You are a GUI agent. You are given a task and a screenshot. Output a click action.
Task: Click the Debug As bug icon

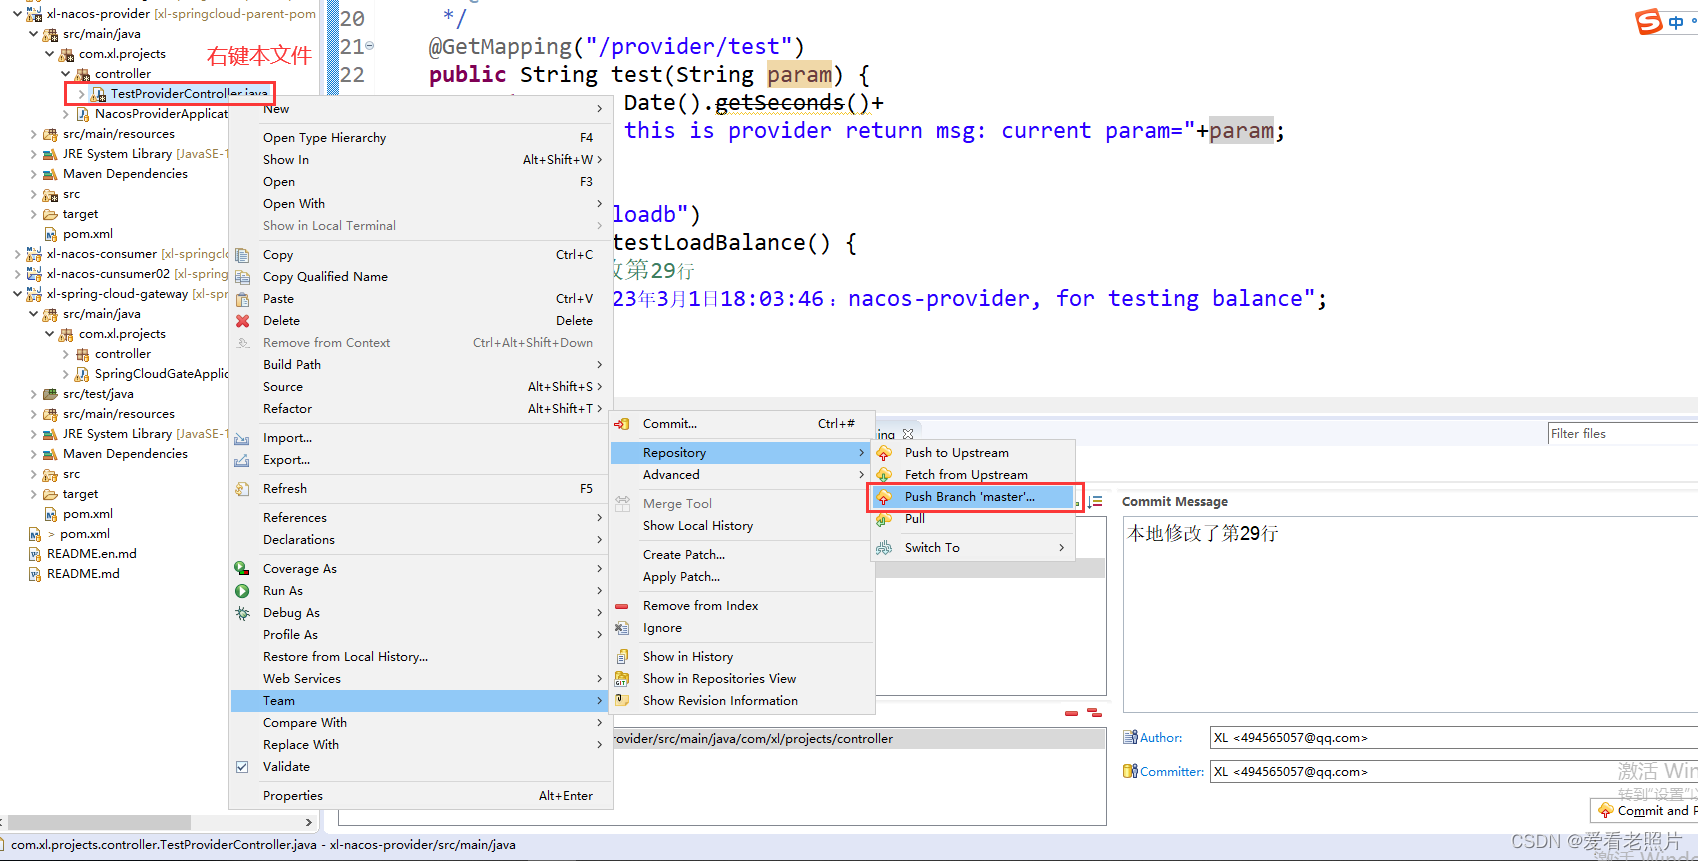pyautogui.click(x=242, y=613)
